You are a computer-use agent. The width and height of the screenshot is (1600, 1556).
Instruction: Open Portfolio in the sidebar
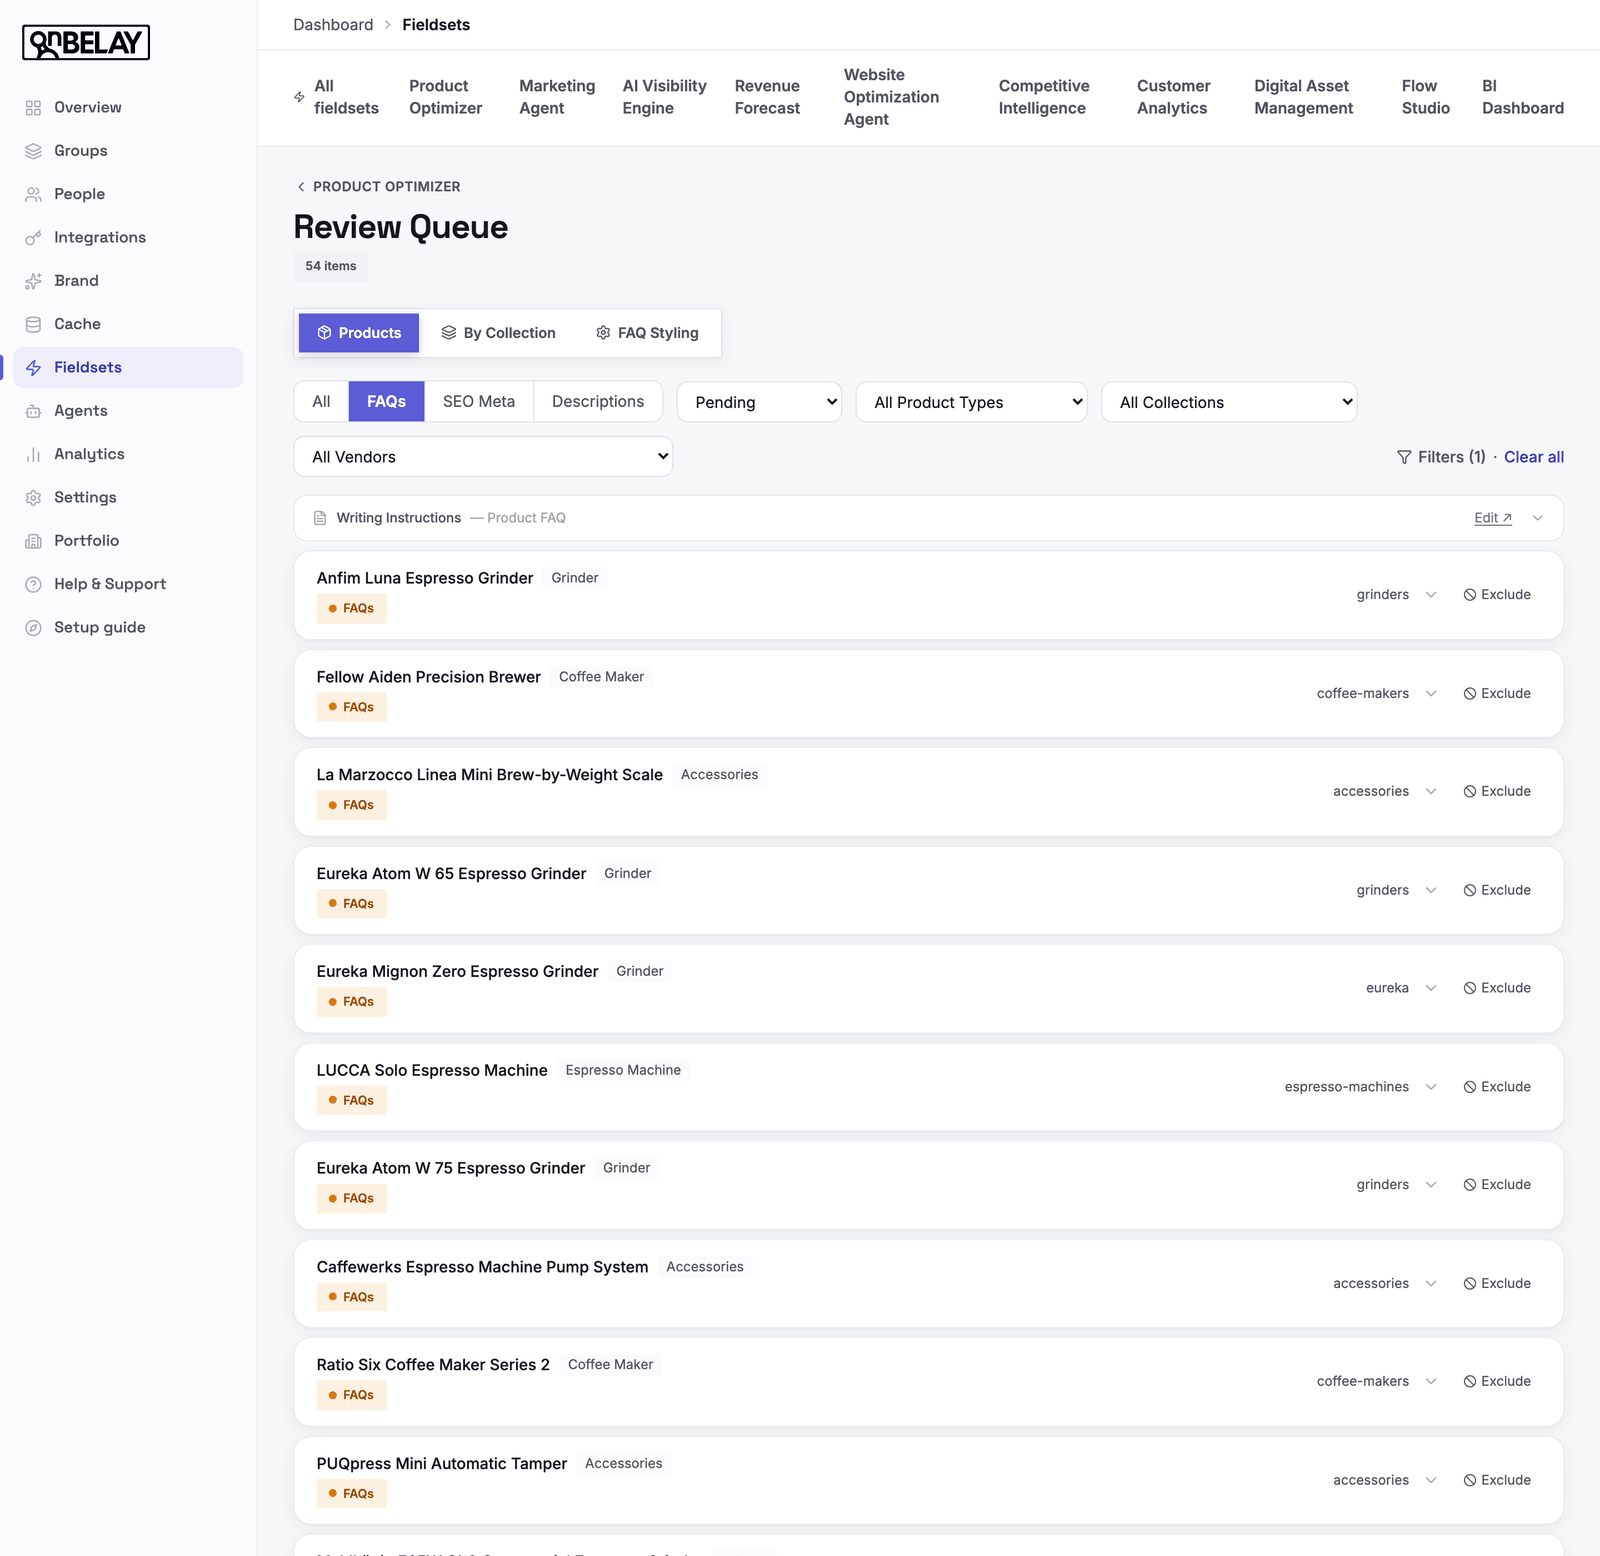(86, 541)
